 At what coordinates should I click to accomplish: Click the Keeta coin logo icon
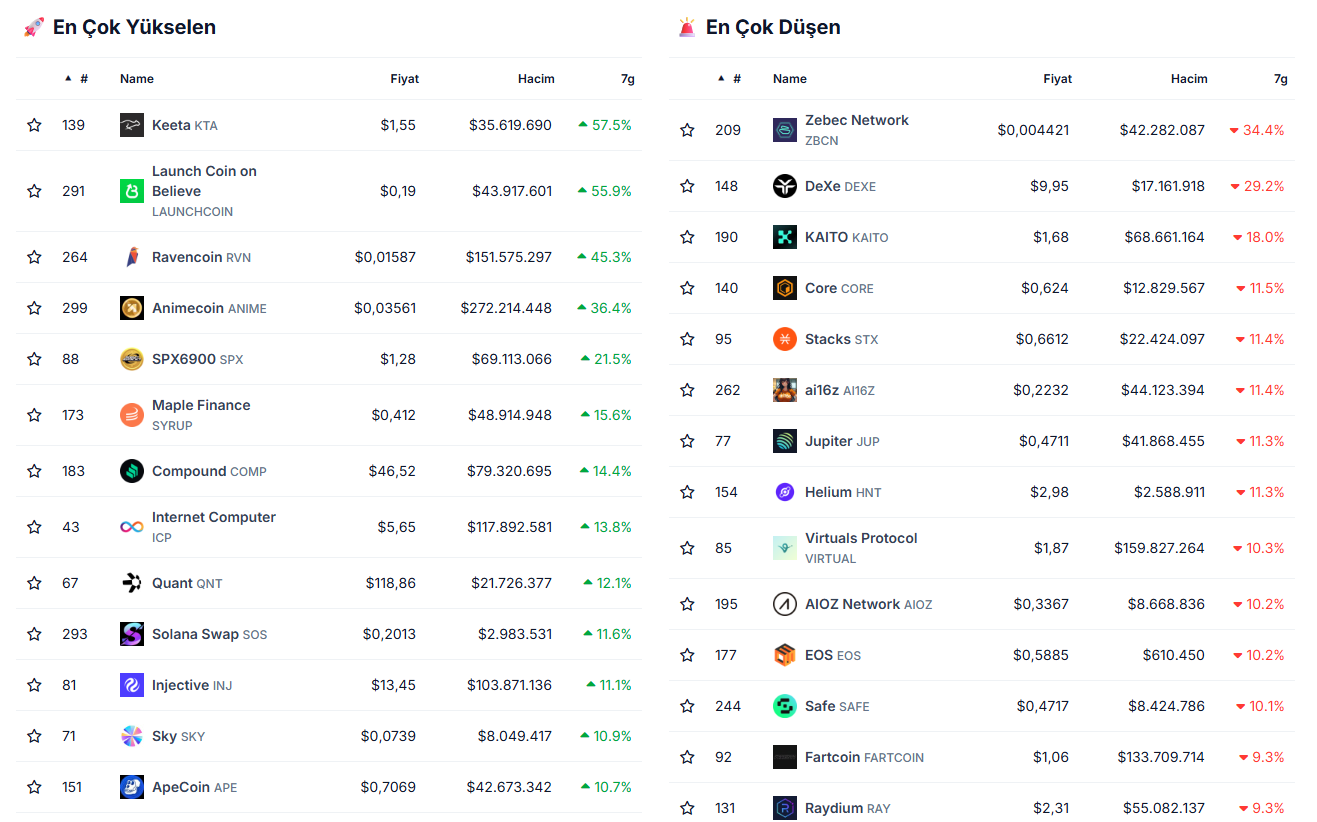131,125
